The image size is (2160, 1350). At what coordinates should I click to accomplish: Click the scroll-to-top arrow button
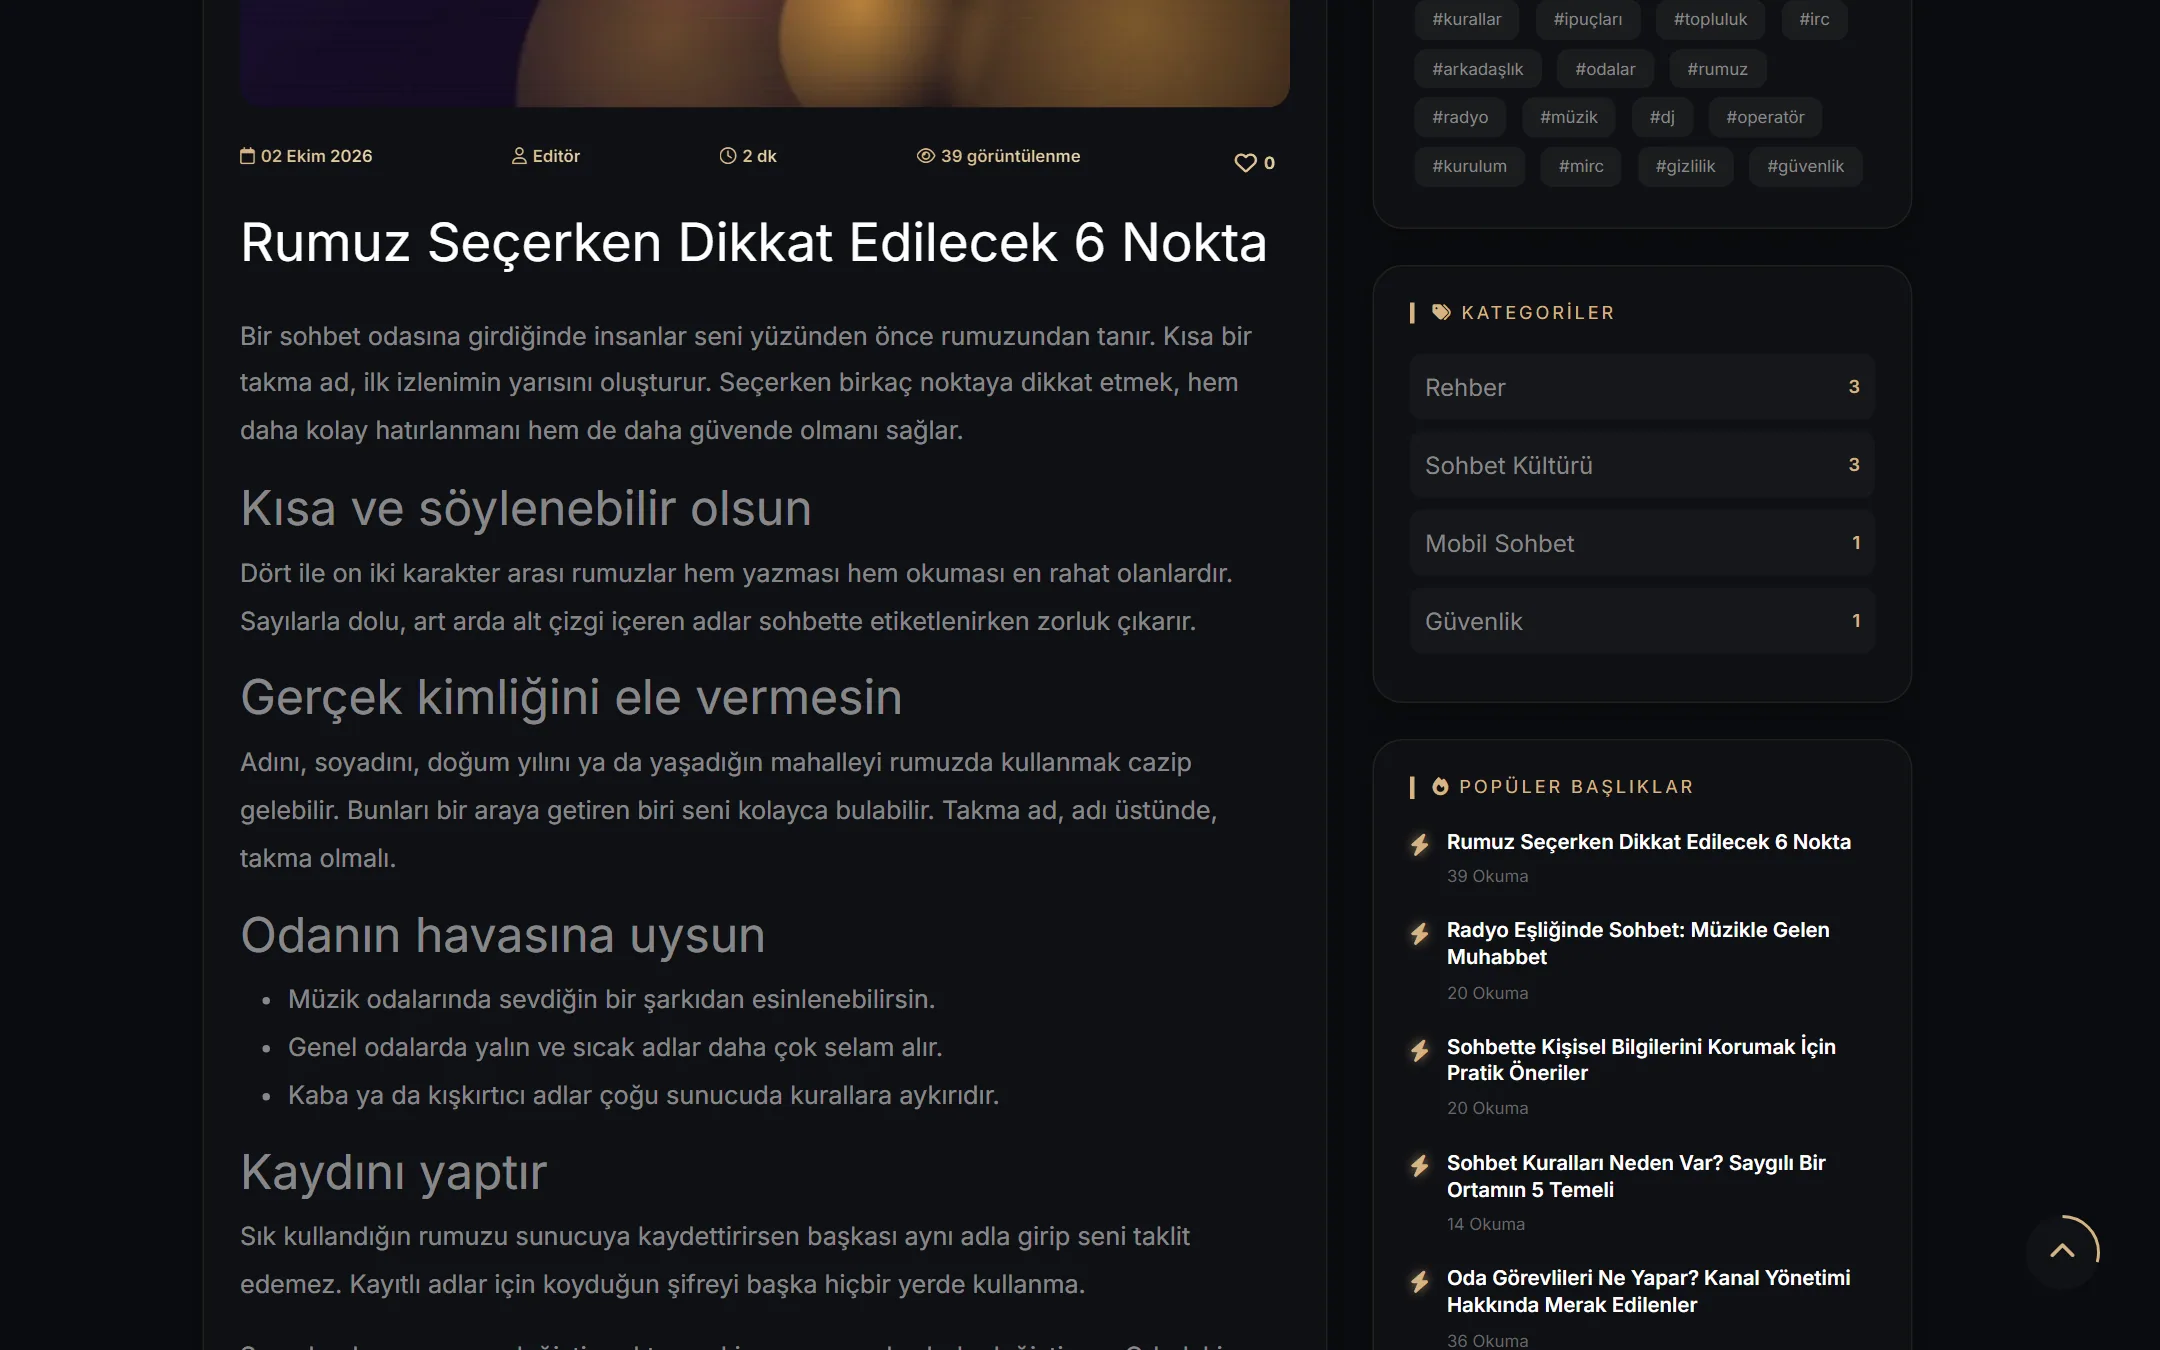click(x=2062, y=1251)
